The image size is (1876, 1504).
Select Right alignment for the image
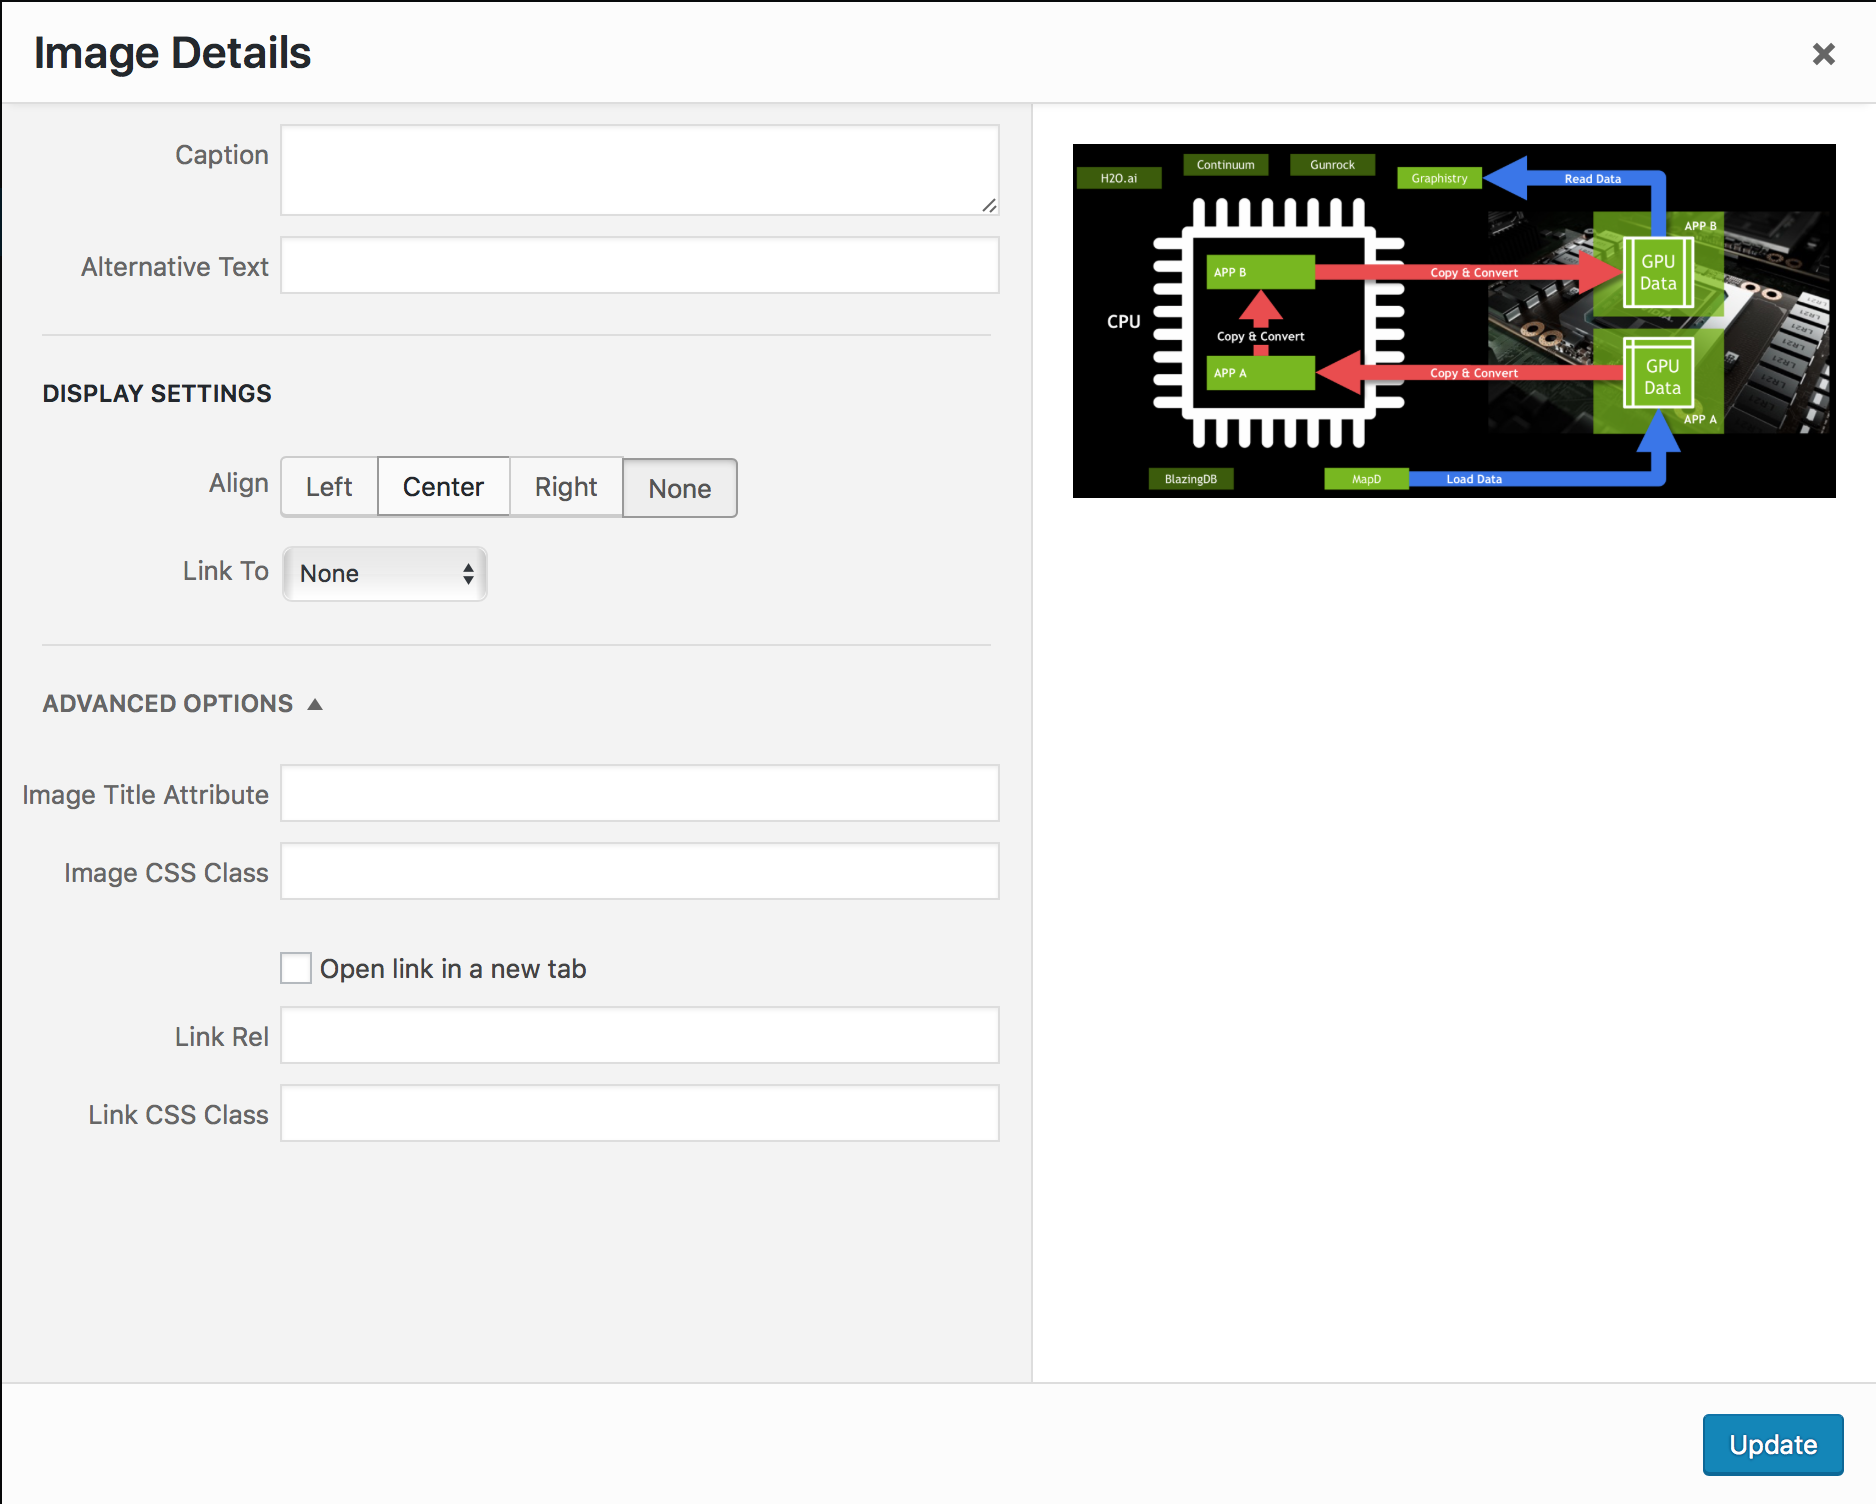(x=566, y=487)
